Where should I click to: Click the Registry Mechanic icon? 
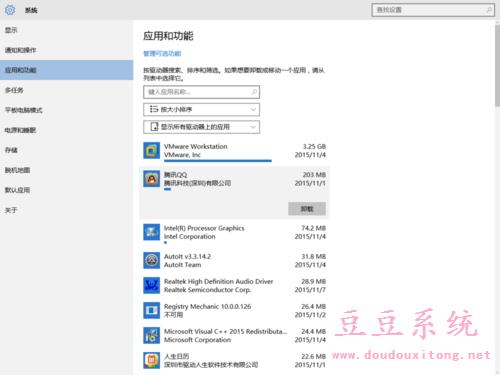pyautogui.click(x=152, y=310)
